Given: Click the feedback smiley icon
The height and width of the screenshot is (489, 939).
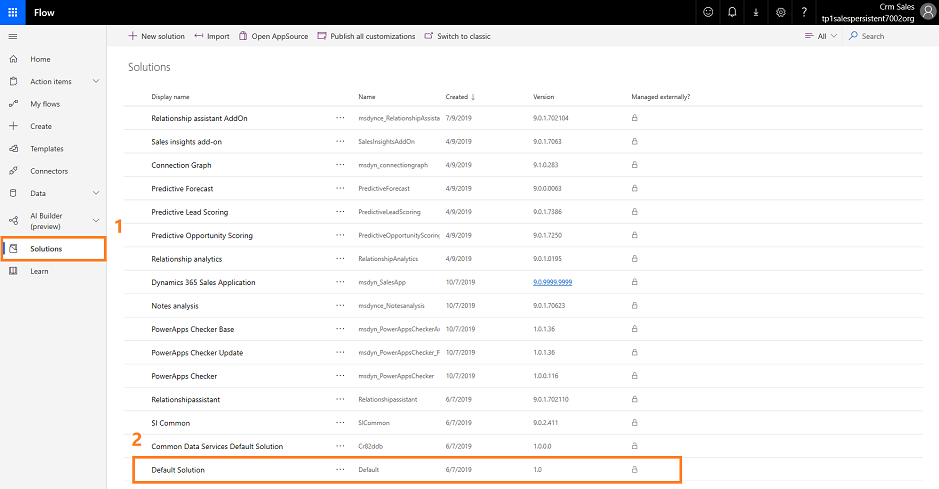Looking at the screenshot, I should pyautogui.click(x=708, y=12).
